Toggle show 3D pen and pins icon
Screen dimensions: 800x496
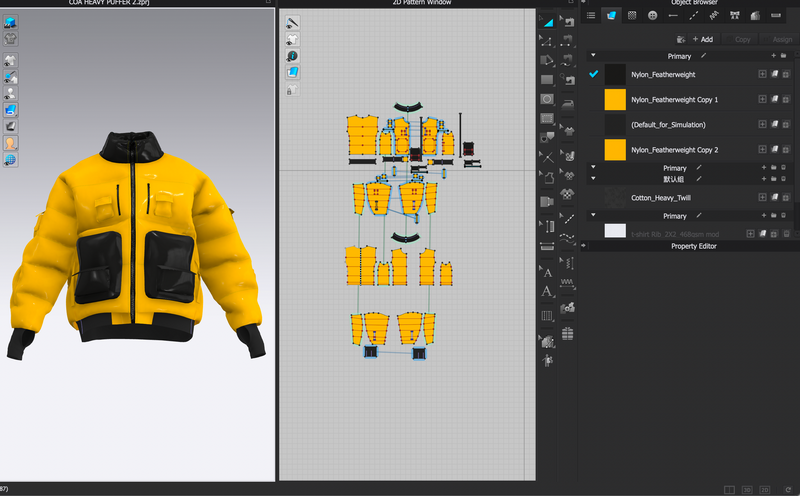pyautogui.click(x=10, y=77)
